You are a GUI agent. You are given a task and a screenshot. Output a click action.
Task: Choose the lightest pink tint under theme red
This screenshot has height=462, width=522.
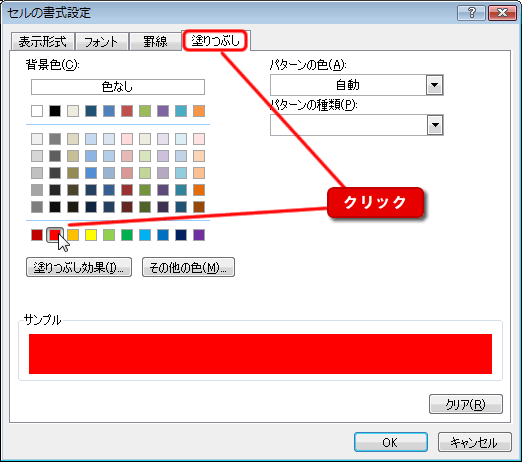127,139
